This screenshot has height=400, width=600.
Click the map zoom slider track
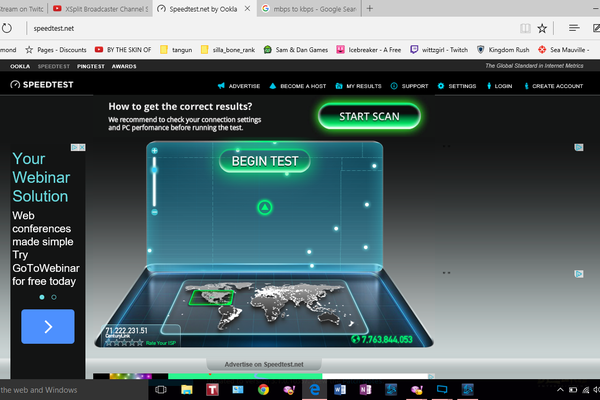pyautogui.click(x=154, y=190)
